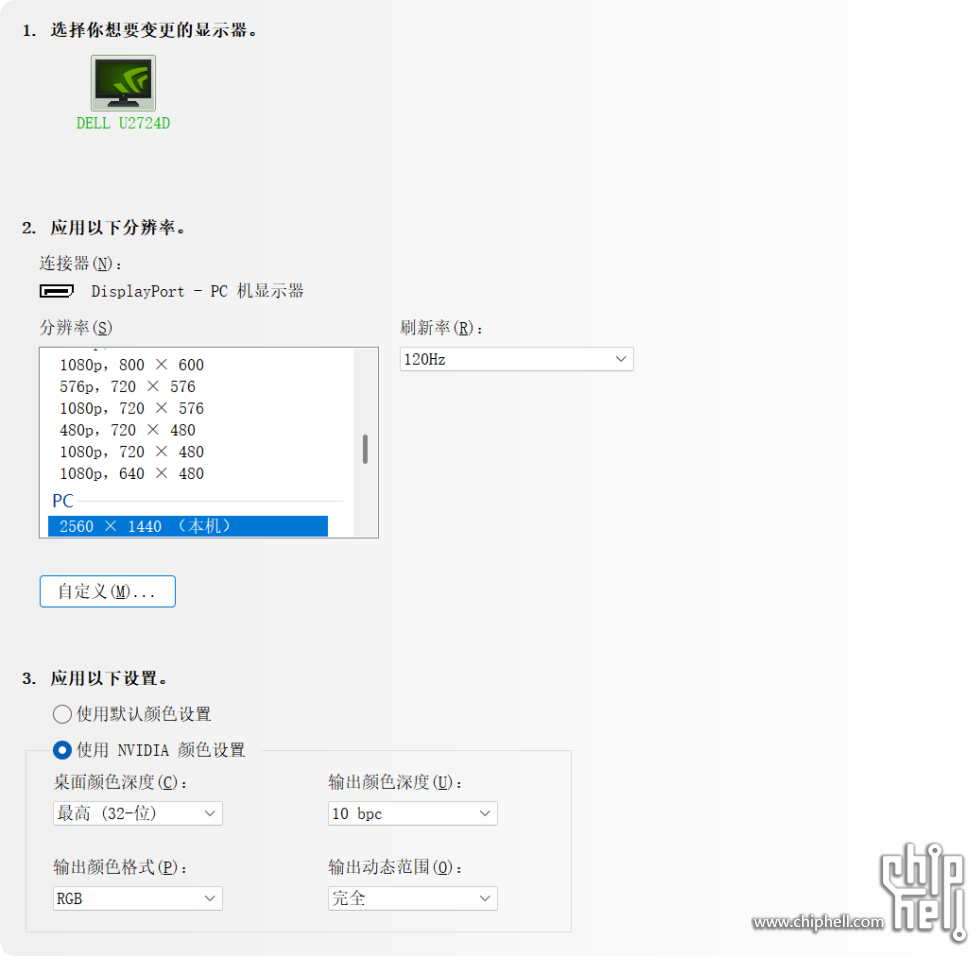This screenshot has height=957, width=980.
Task: Select resolution 1080p, 720 × 576
Action: coord(132,409)
